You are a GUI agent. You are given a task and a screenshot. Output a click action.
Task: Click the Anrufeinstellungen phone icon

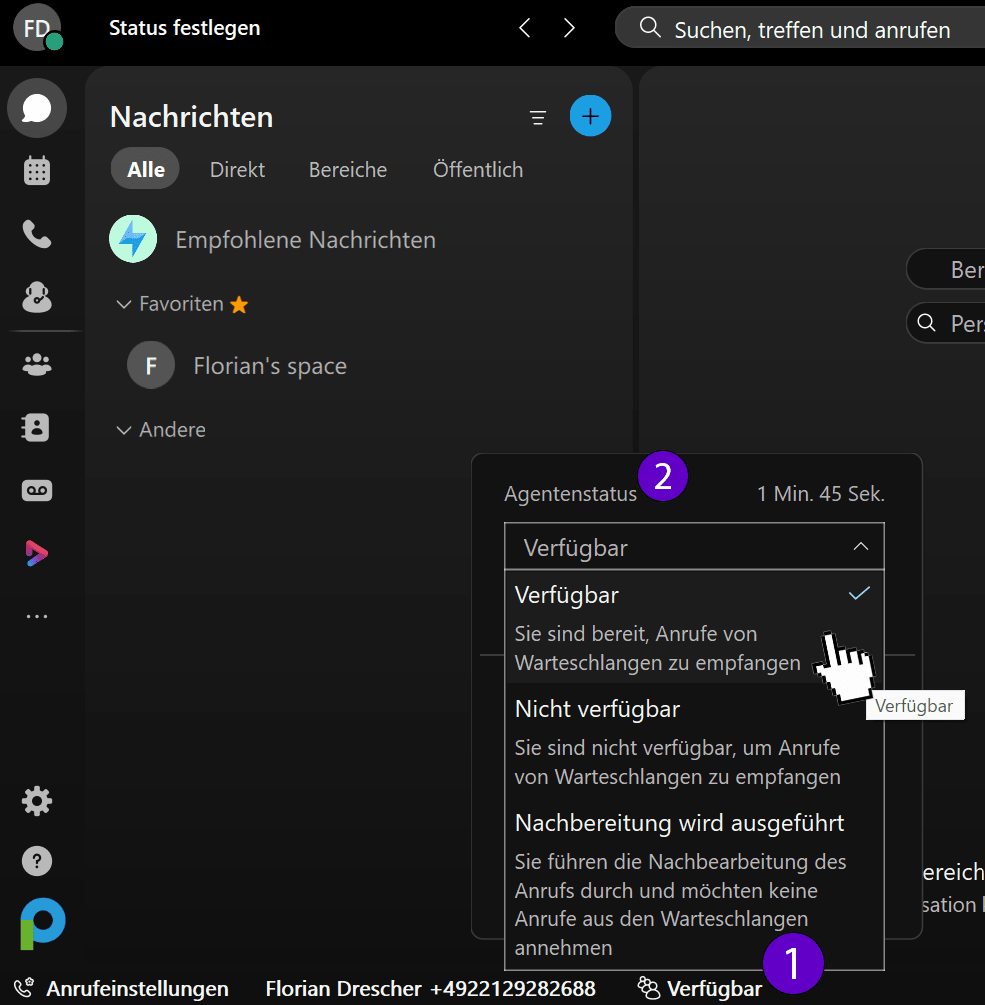pos(24,988)
